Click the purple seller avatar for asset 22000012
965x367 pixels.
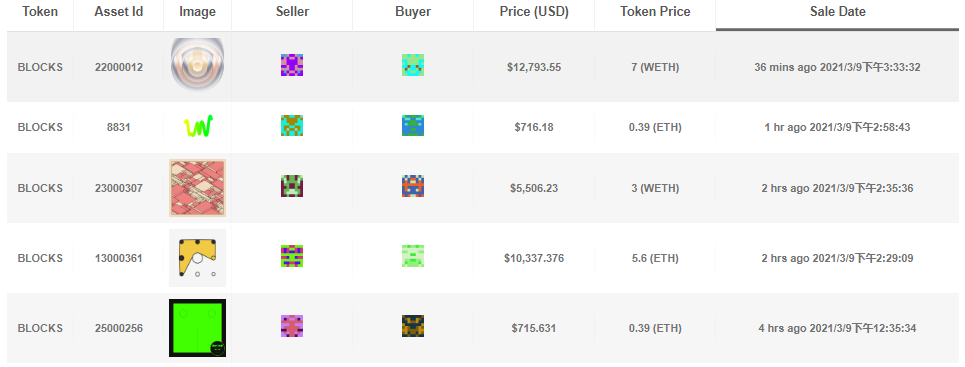tap(292, 65)
